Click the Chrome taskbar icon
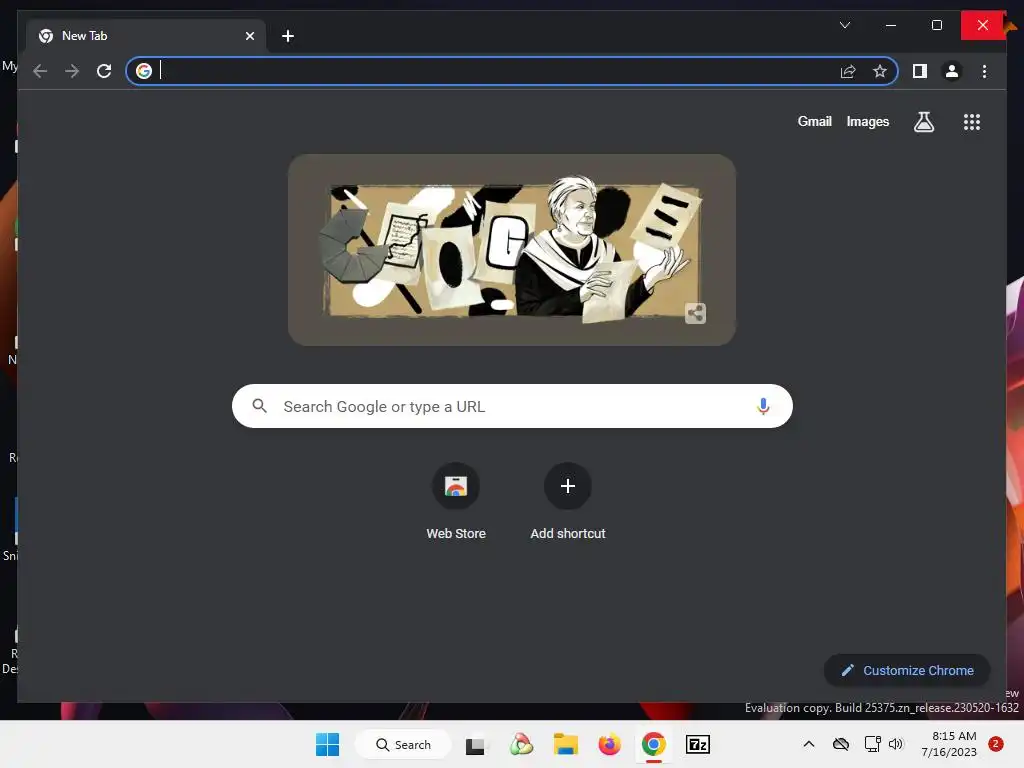The width and height of the screenshot is (1024, 768). [x=653, y=744]
